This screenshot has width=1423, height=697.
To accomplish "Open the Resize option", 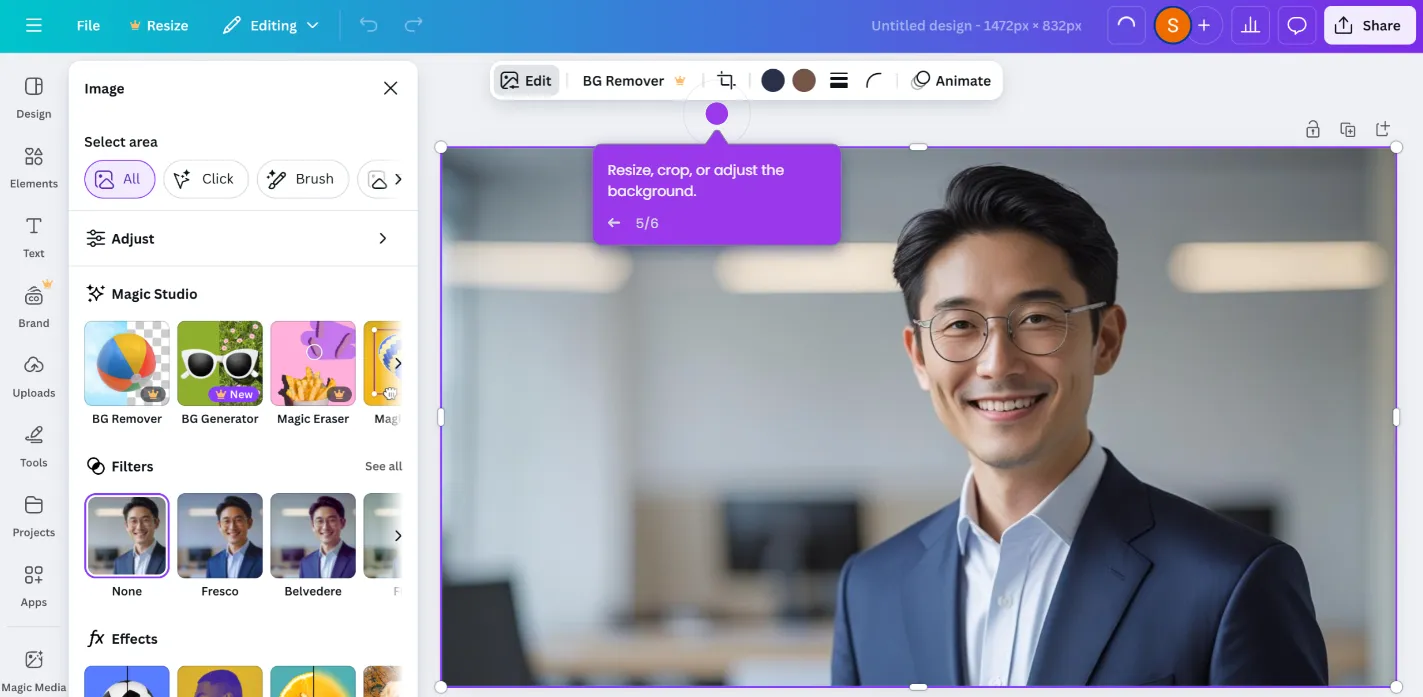I will 158,26.
